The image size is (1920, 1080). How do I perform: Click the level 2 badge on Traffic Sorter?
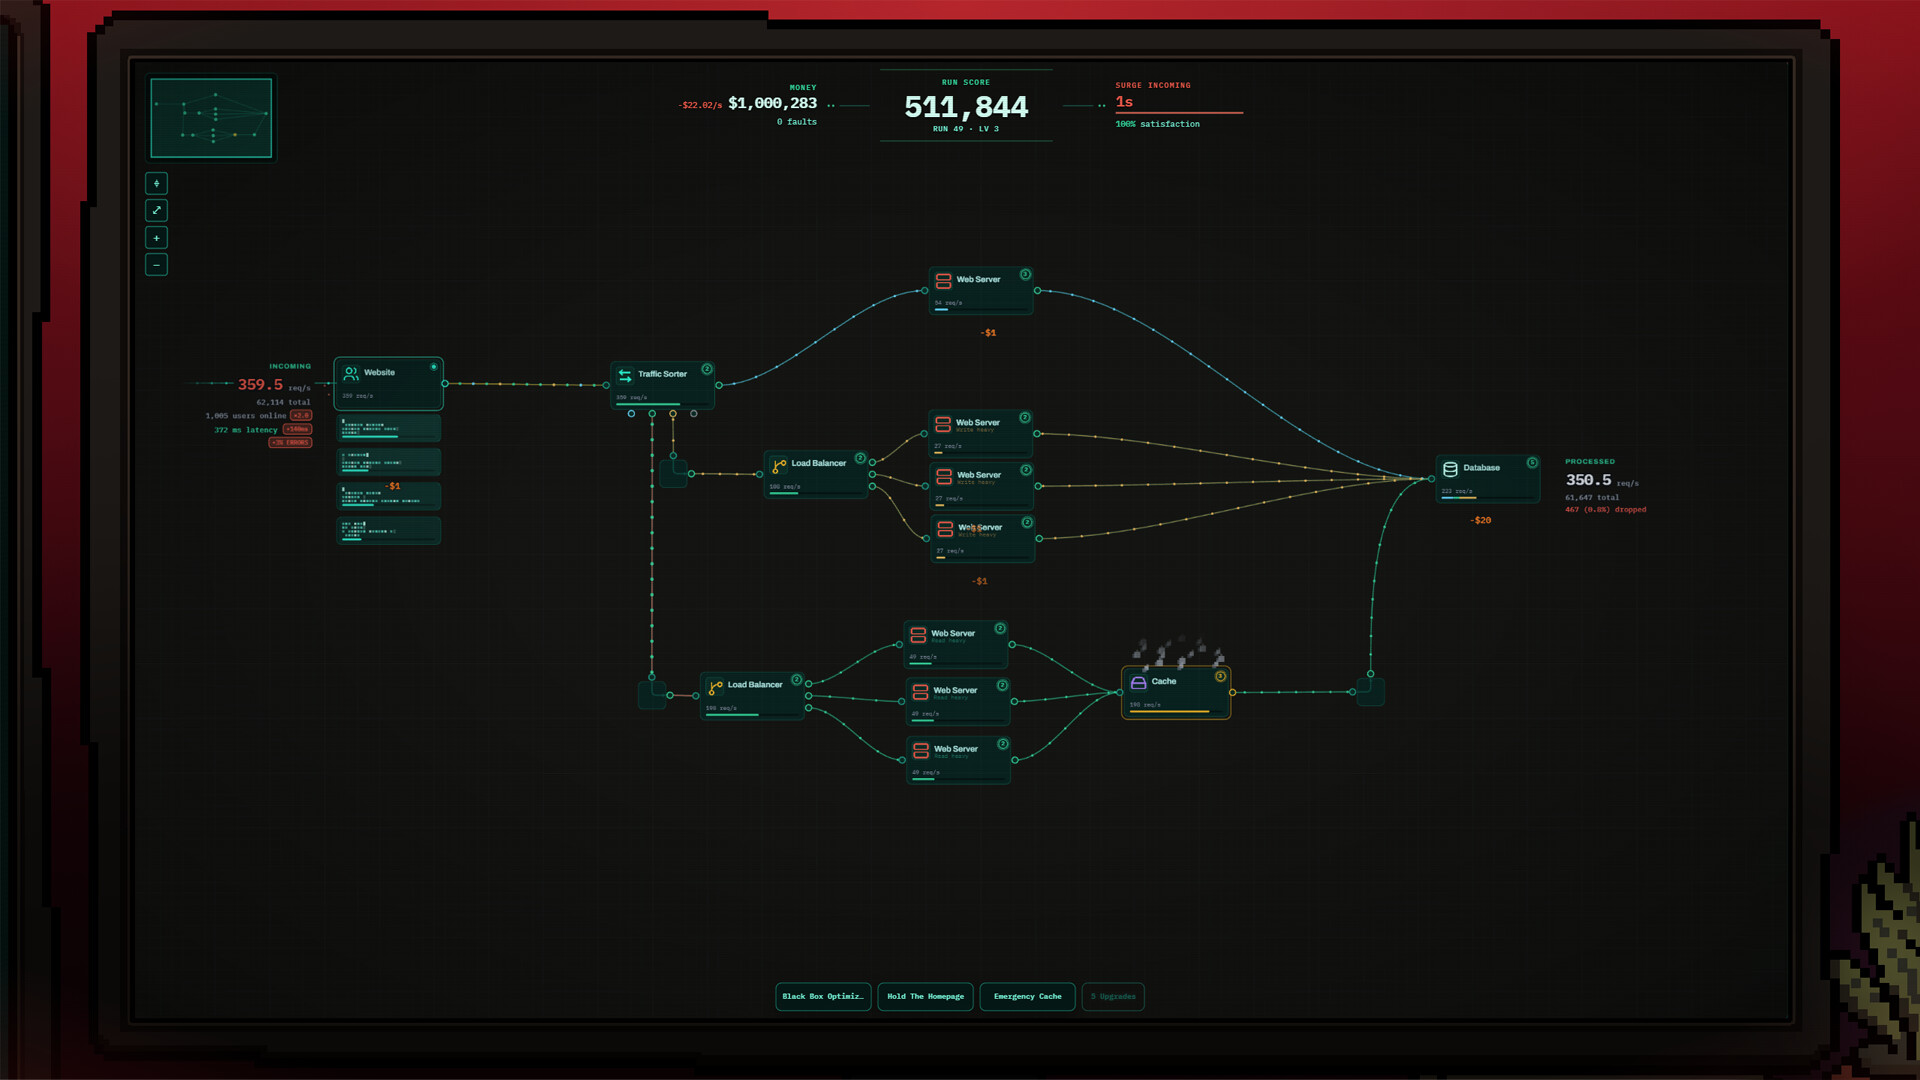(707, 369)
